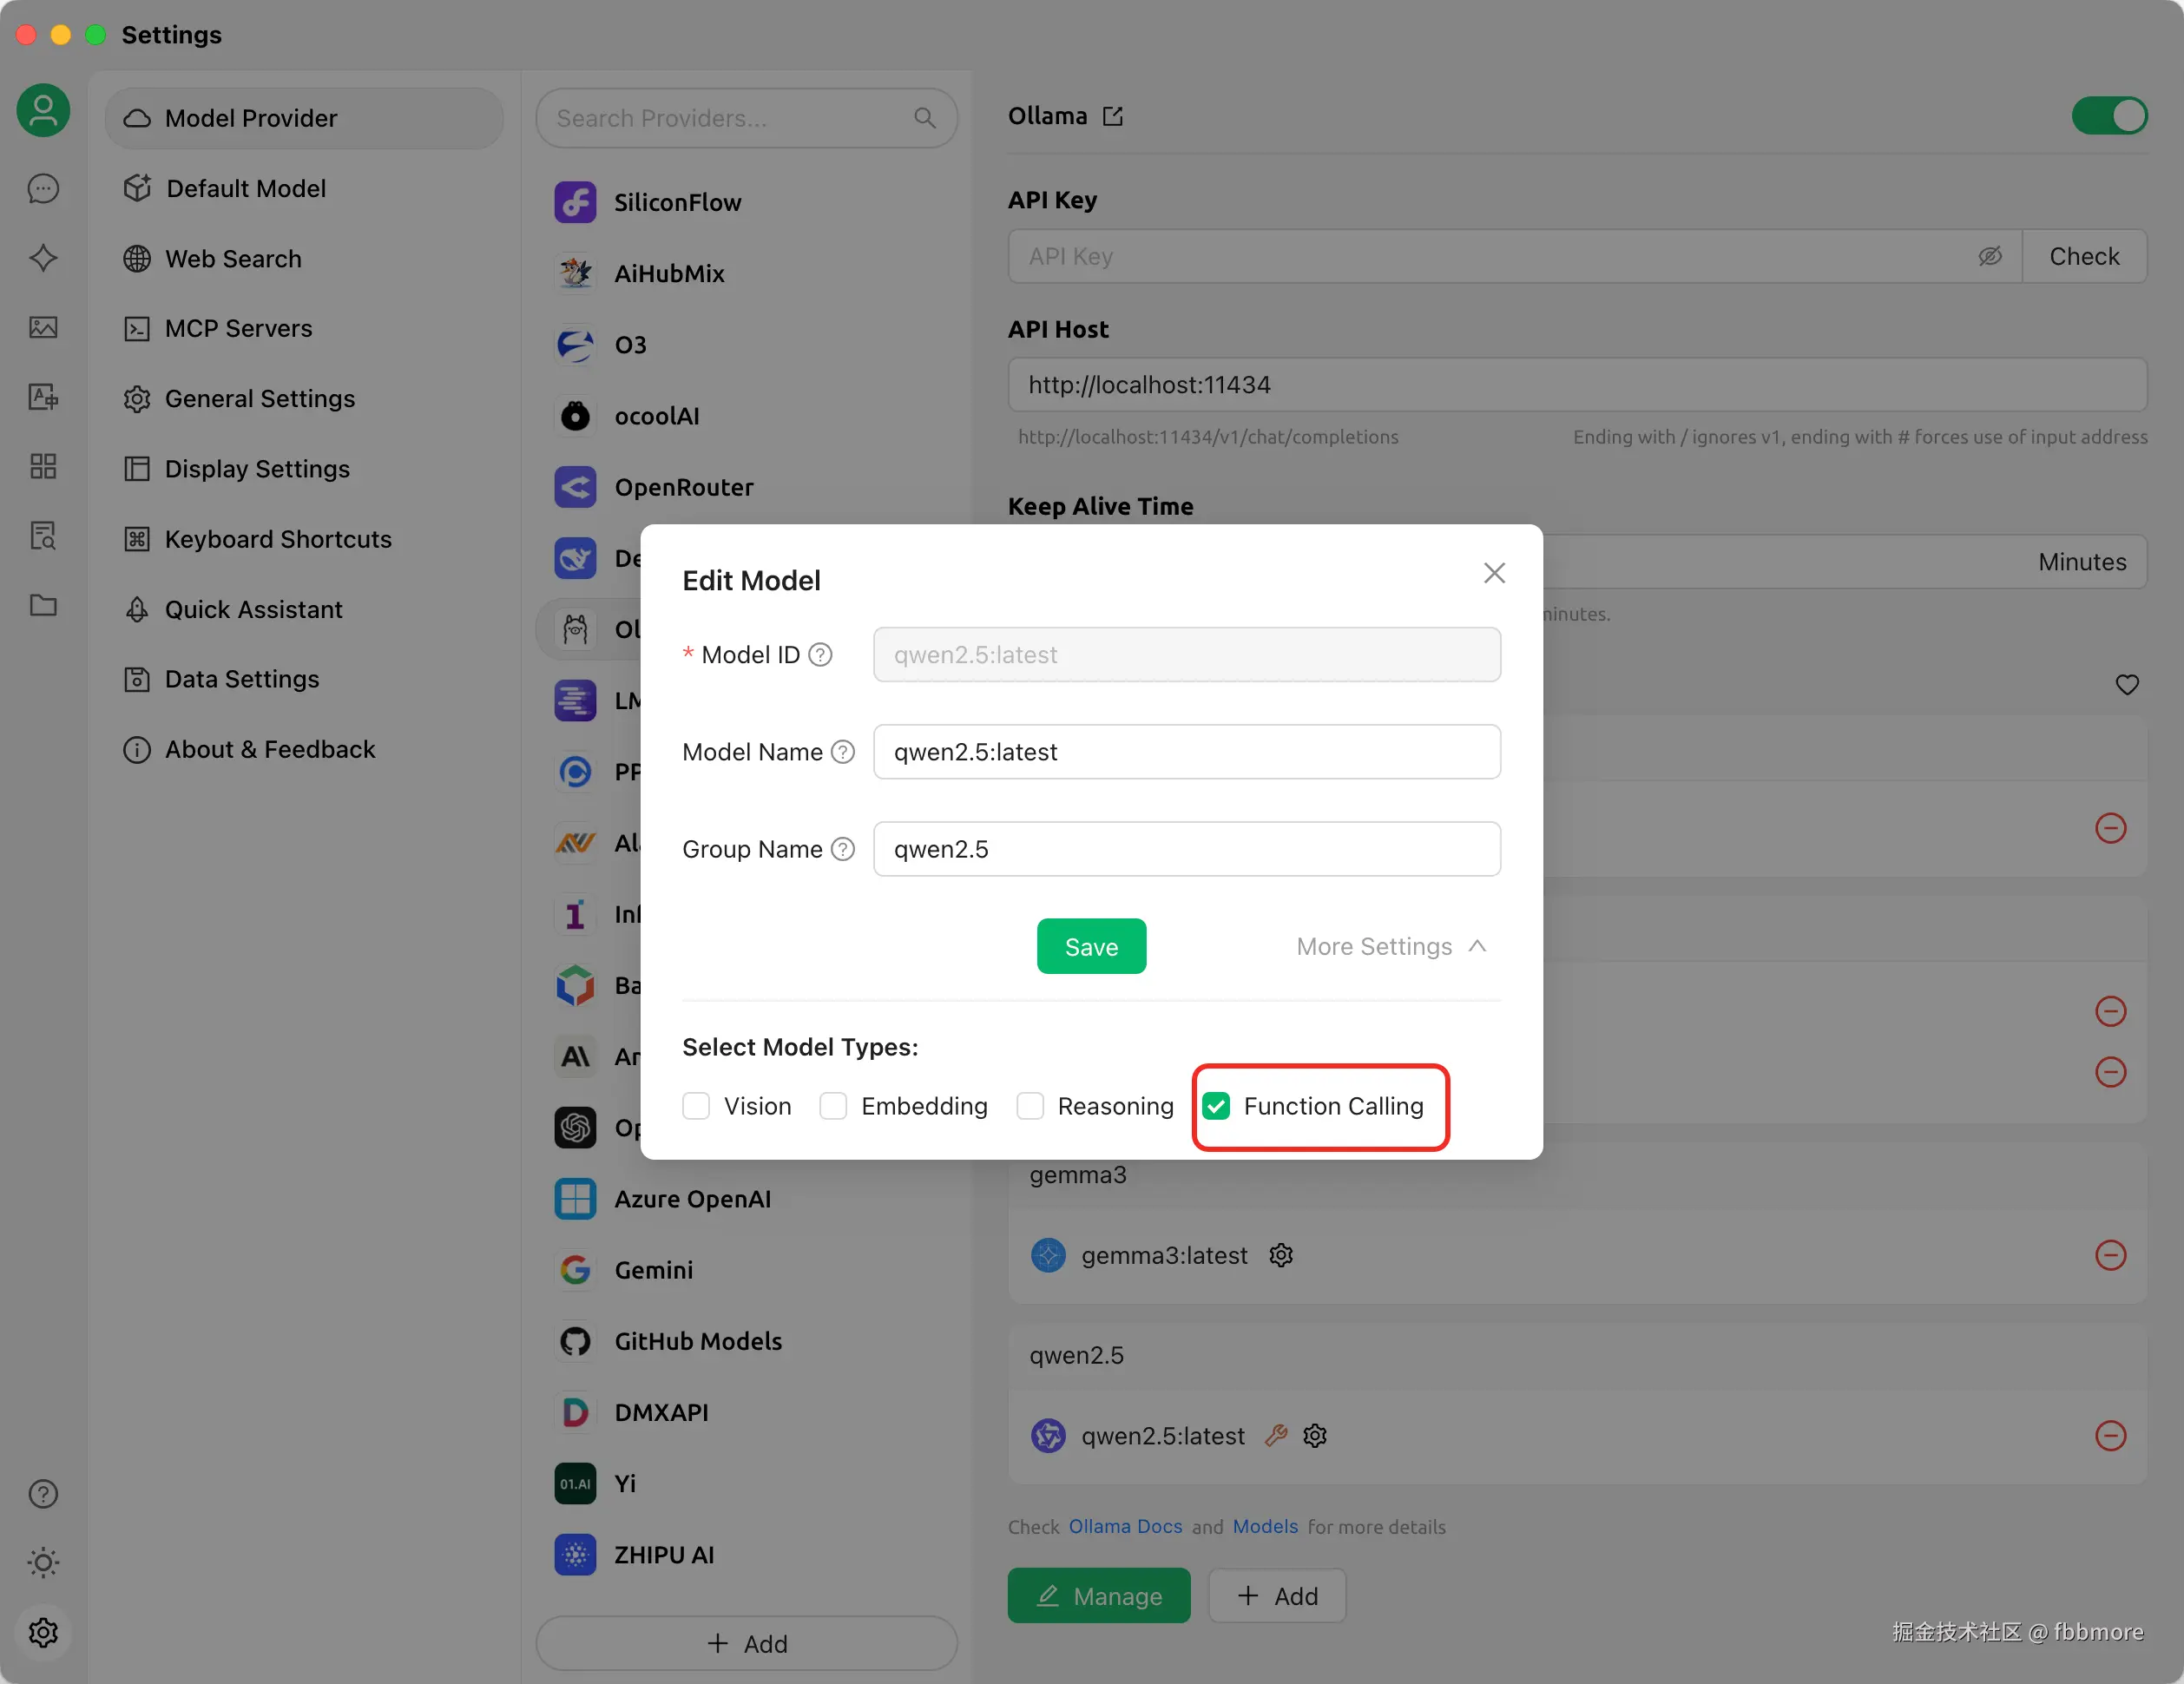Uncheck the Function Calling checkbox
Viewport: 2184px width, 1684px height.
(1217, 1106)
